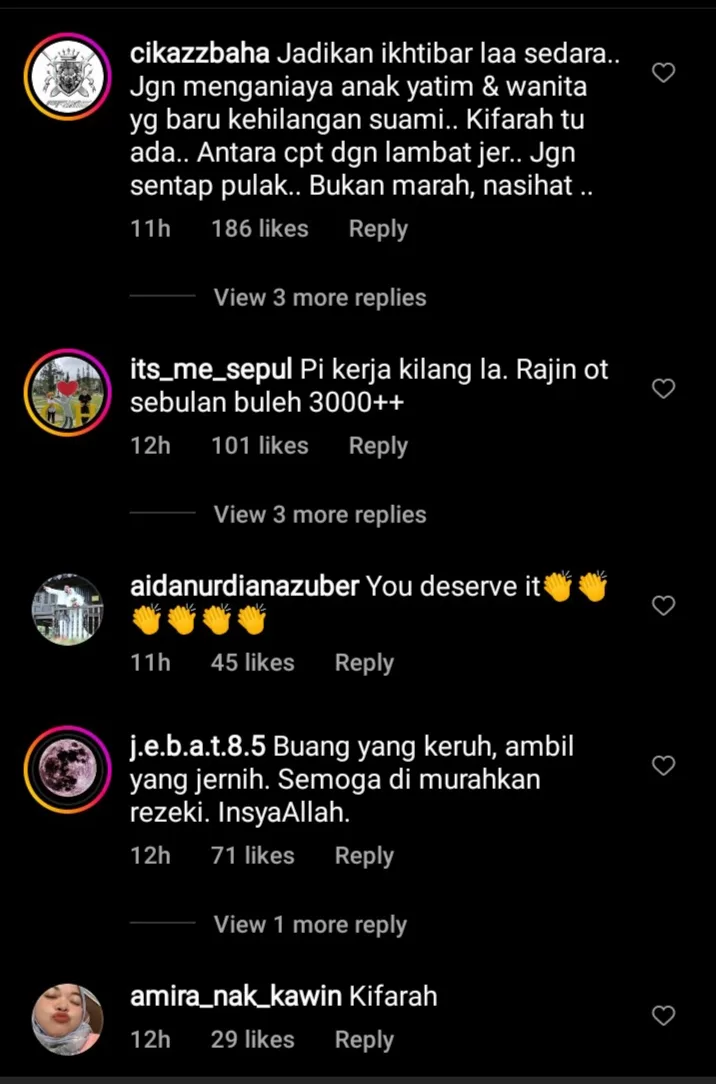Tap heart icon on its_me_sepul's comment
The height and width of the screenshot is (1084, 716).
click(663, 389)
